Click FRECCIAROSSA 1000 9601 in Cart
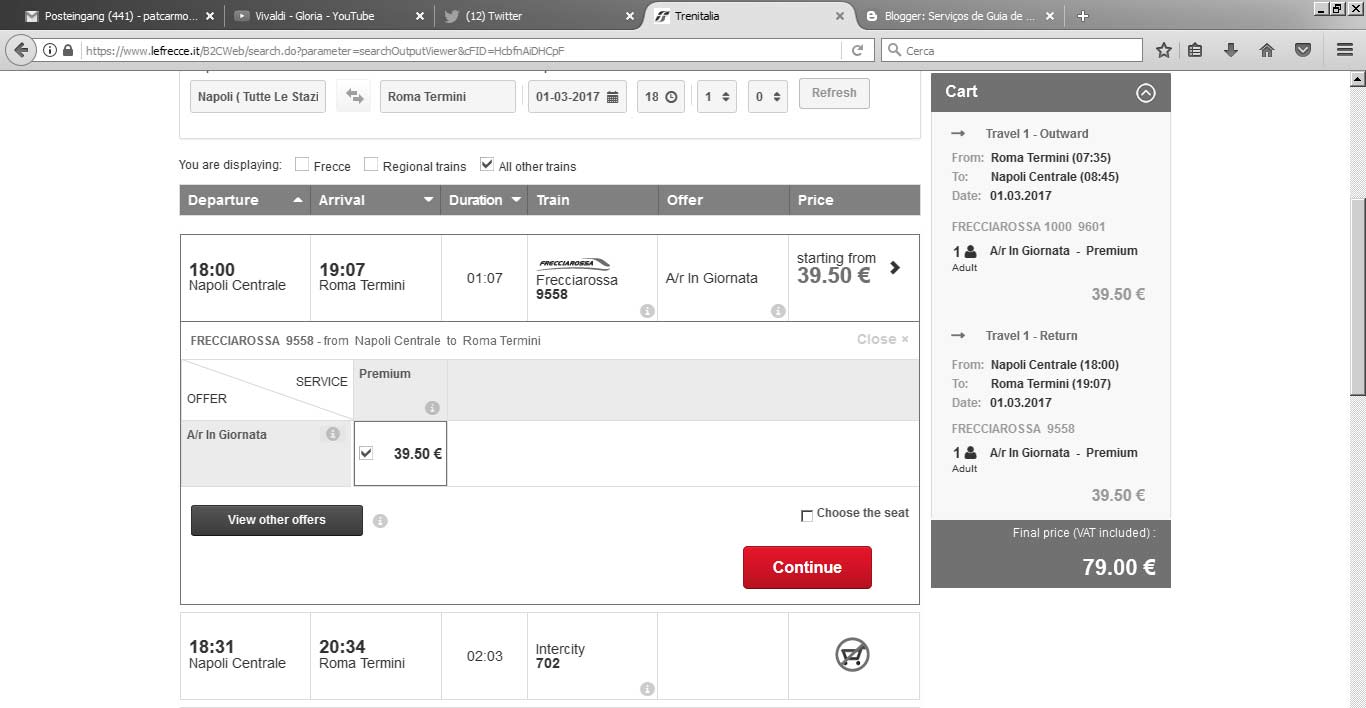 pos(1028,227)
